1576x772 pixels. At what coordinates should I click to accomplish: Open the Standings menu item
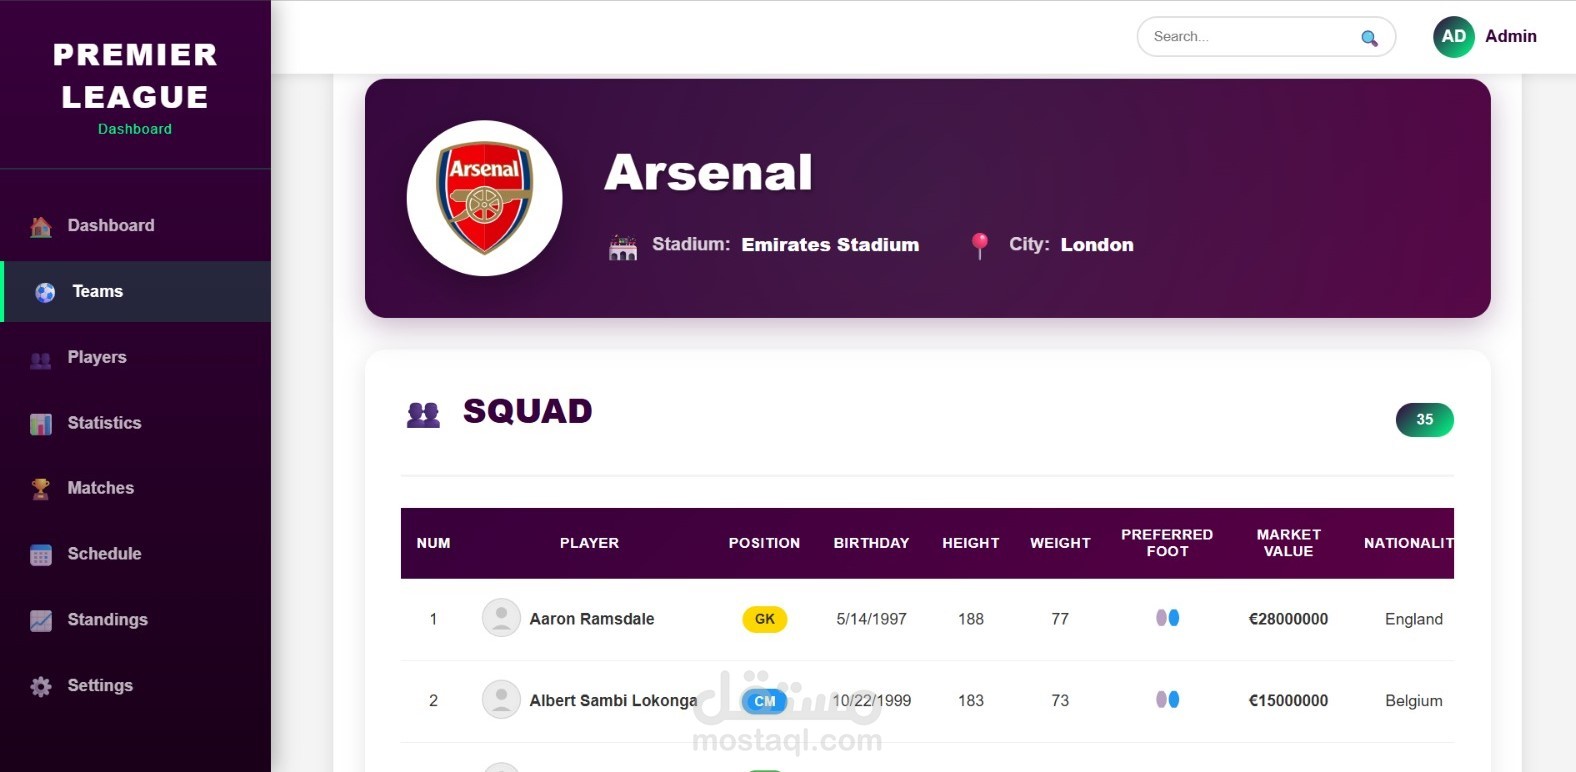107,620
